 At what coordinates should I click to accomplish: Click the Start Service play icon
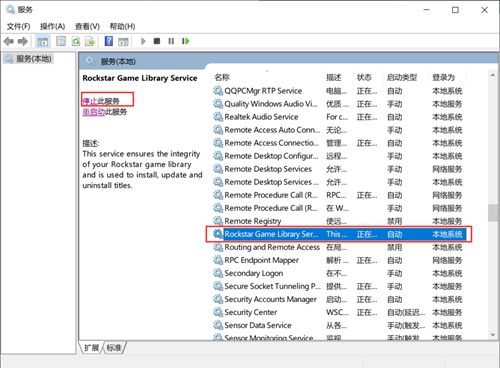[x=143, y=41]
